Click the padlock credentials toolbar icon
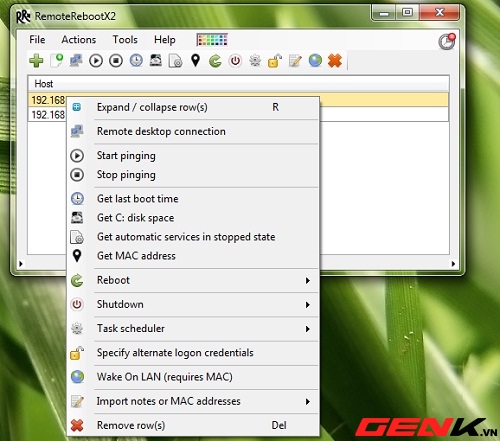Viewport: 500px width, 441px height. click(x=275, y=61)
